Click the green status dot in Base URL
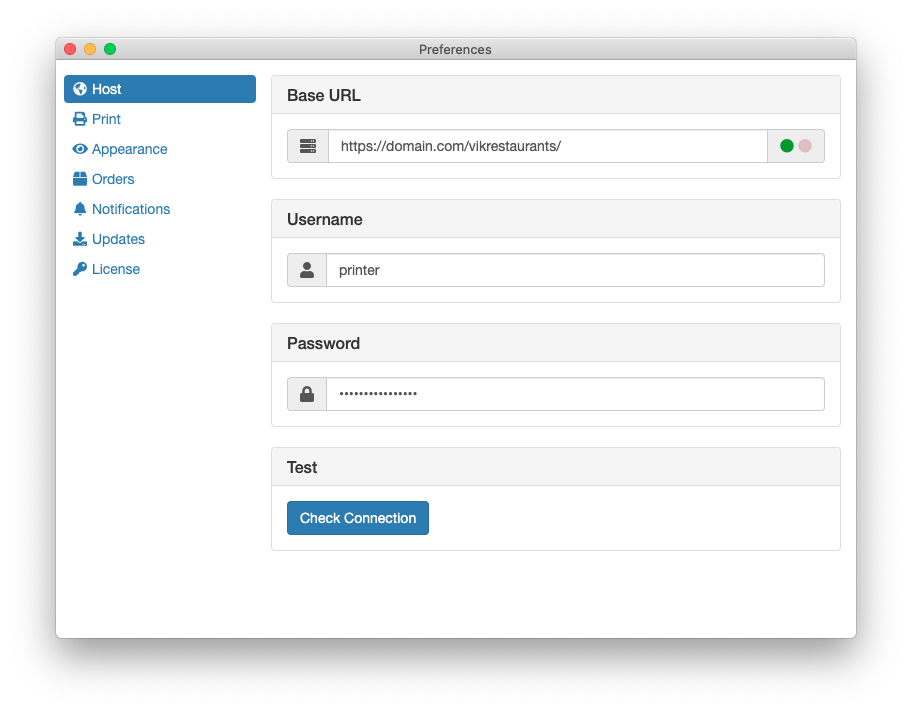The image size is (912, 712). point(787,146)
